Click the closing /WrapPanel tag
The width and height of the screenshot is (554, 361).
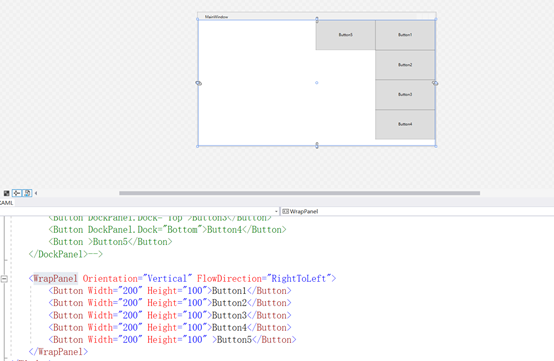[x=58, y=352]
